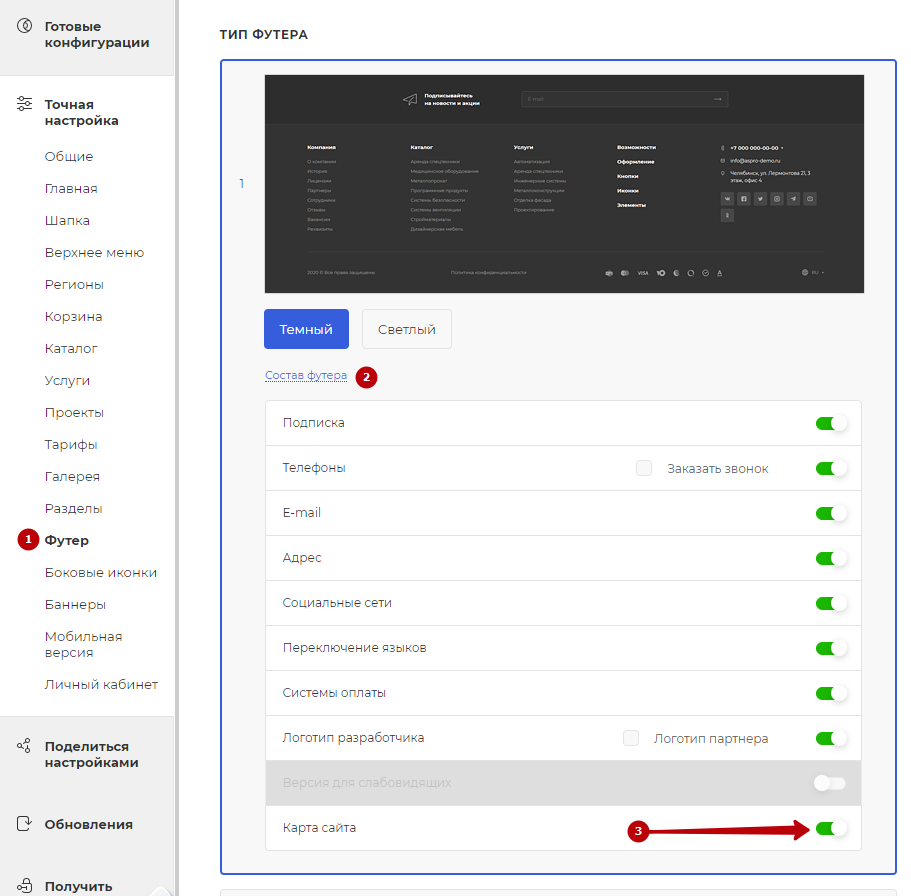Select Личный кабинет in the sidebar
Screen dimensions: 911x896
click(x=101, y=684)
